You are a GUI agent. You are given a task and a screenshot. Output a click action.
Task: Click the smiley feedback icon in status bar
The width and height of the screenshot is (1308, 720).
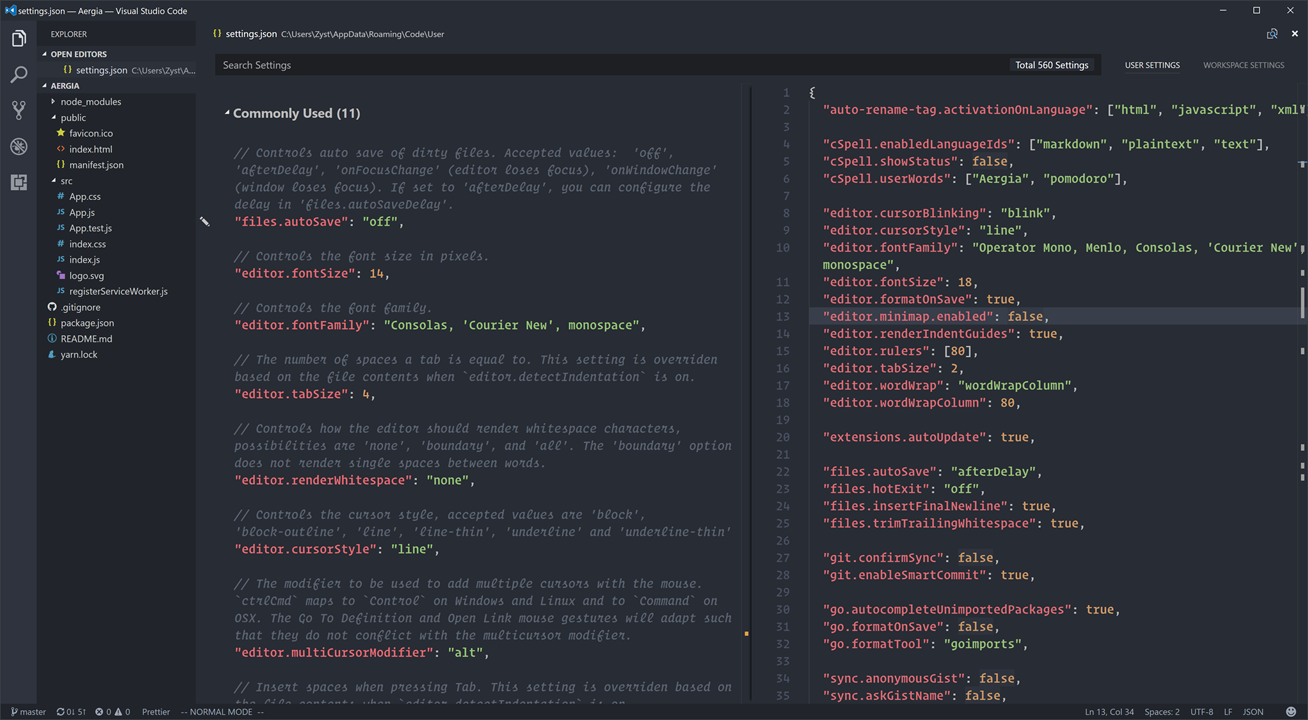coord(1291,712)
